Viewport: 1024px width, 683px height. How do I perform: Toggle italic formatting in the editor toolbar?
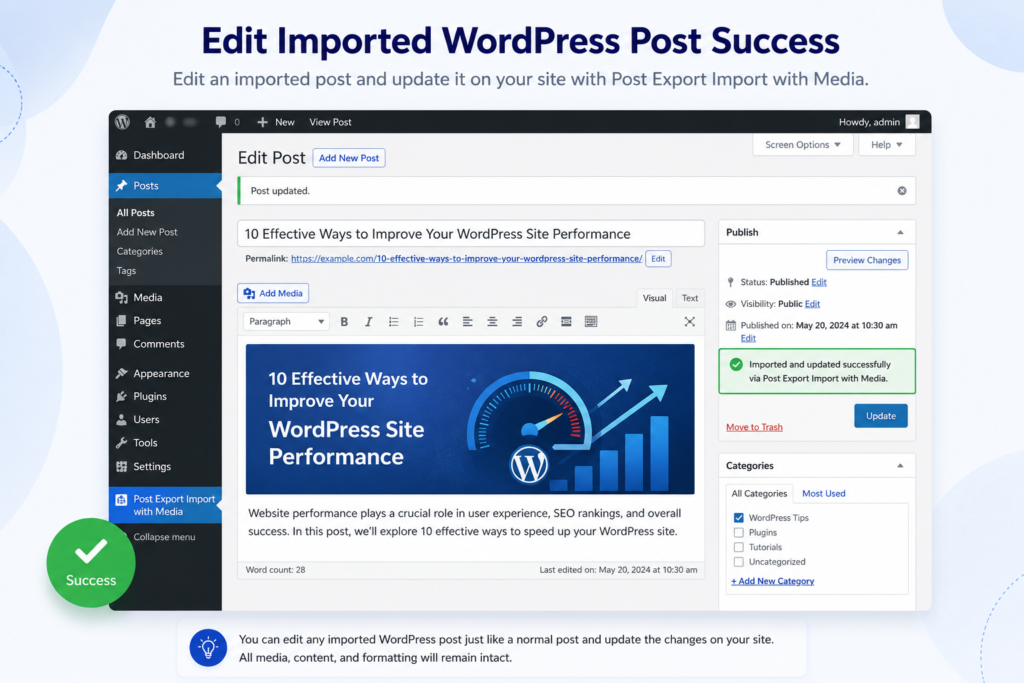pos(368,321)
